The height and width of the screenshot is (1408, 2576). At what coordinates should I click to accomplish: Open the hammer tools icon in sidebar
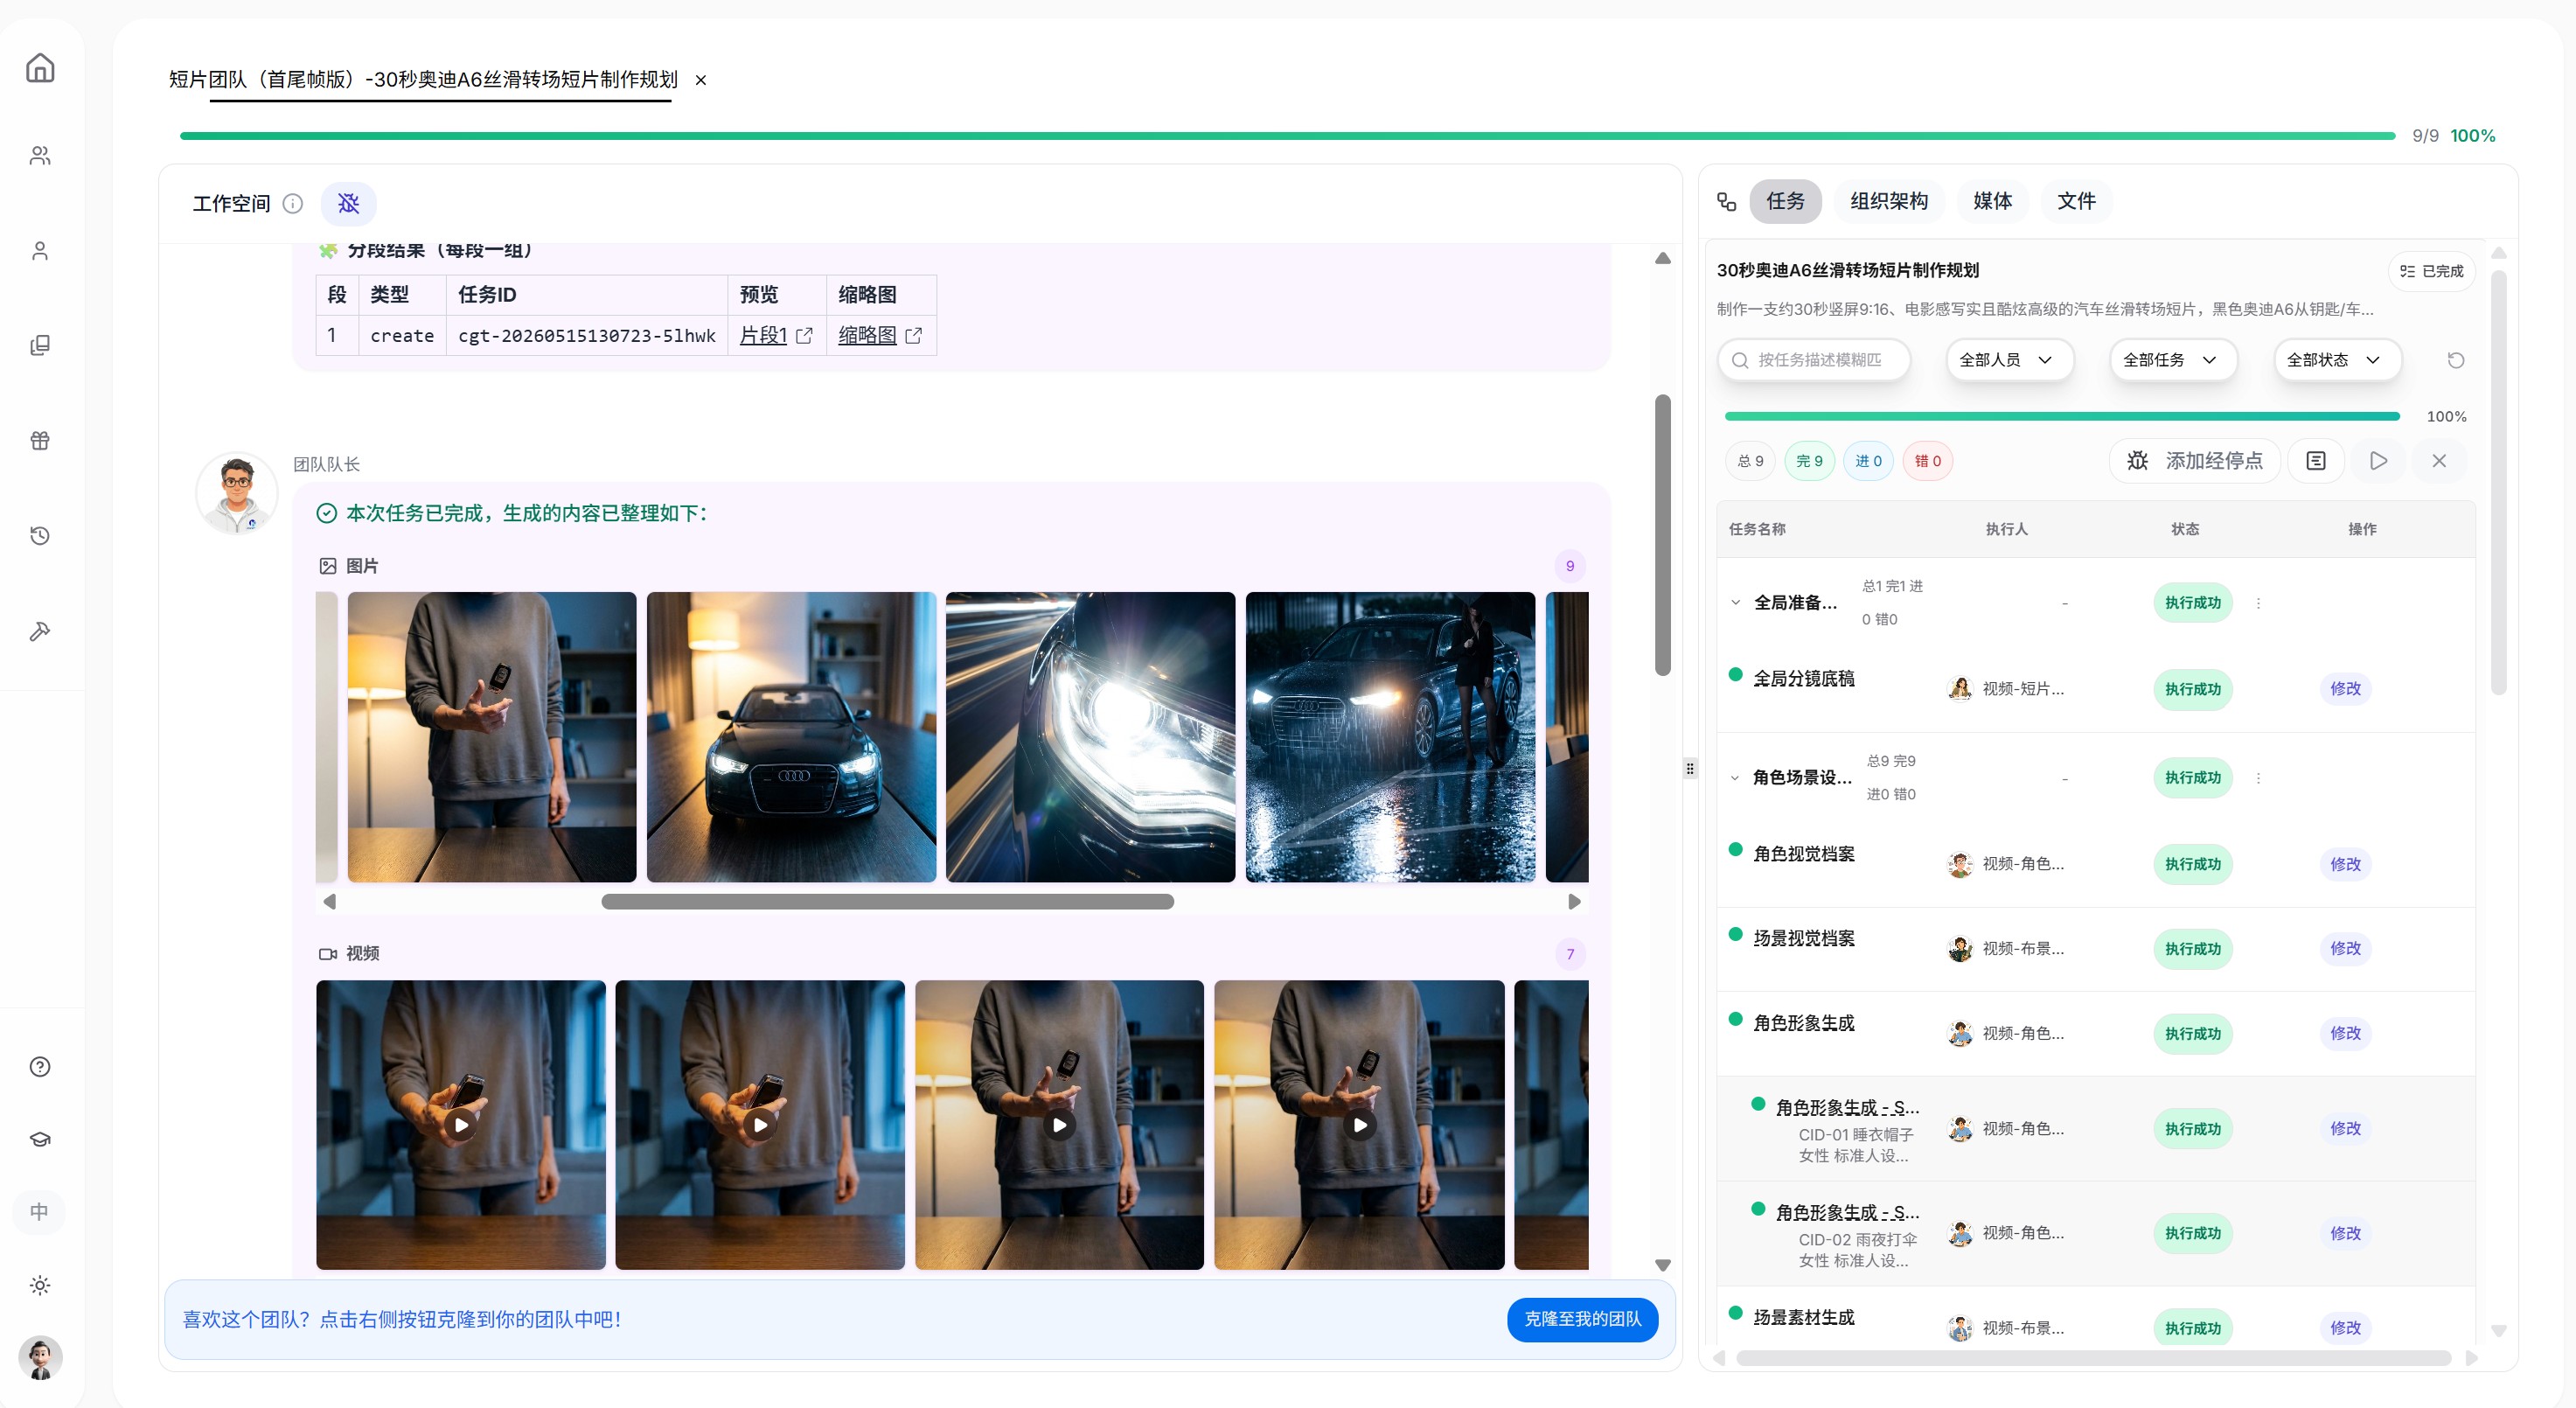(x=40, y=631)
